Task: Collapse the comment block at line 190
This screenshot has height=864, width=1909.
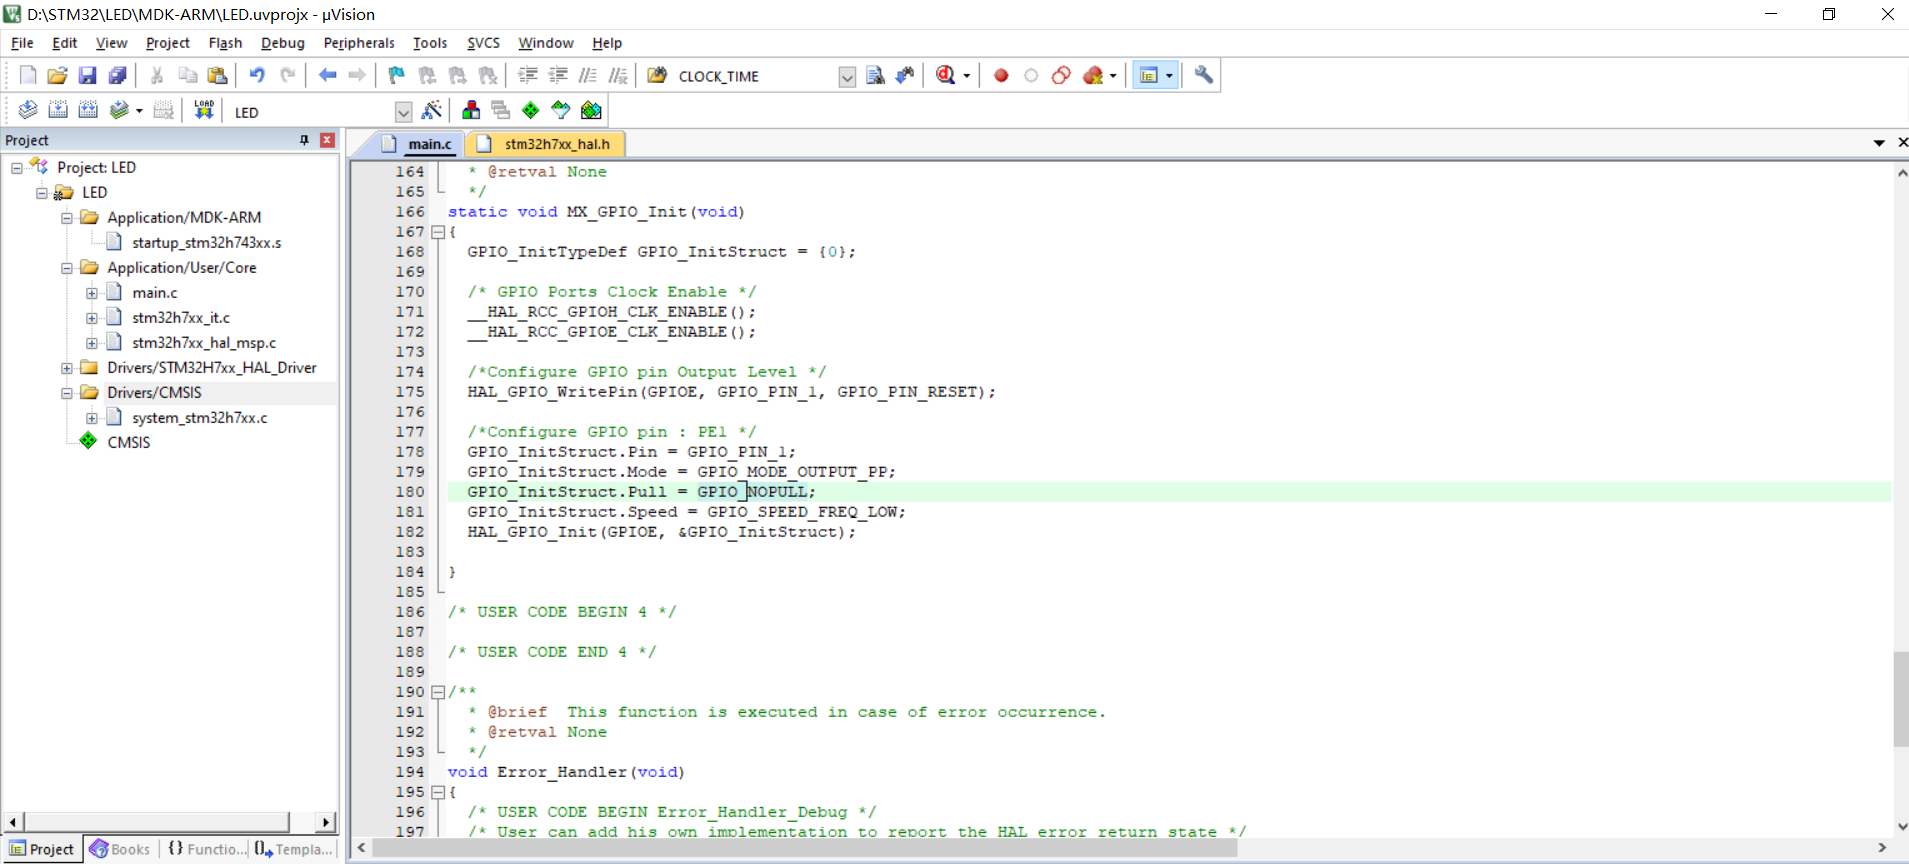Action: [x=437, y=692]
